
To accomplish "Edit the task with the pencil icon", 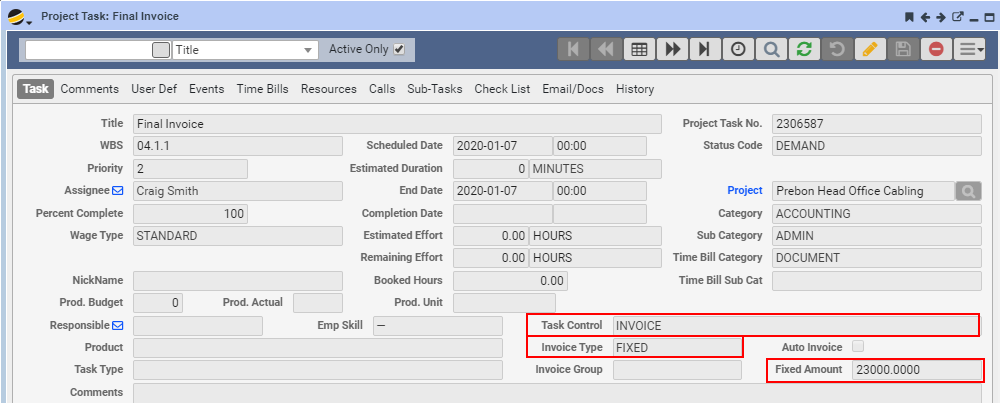I will (x=870, y=49).
